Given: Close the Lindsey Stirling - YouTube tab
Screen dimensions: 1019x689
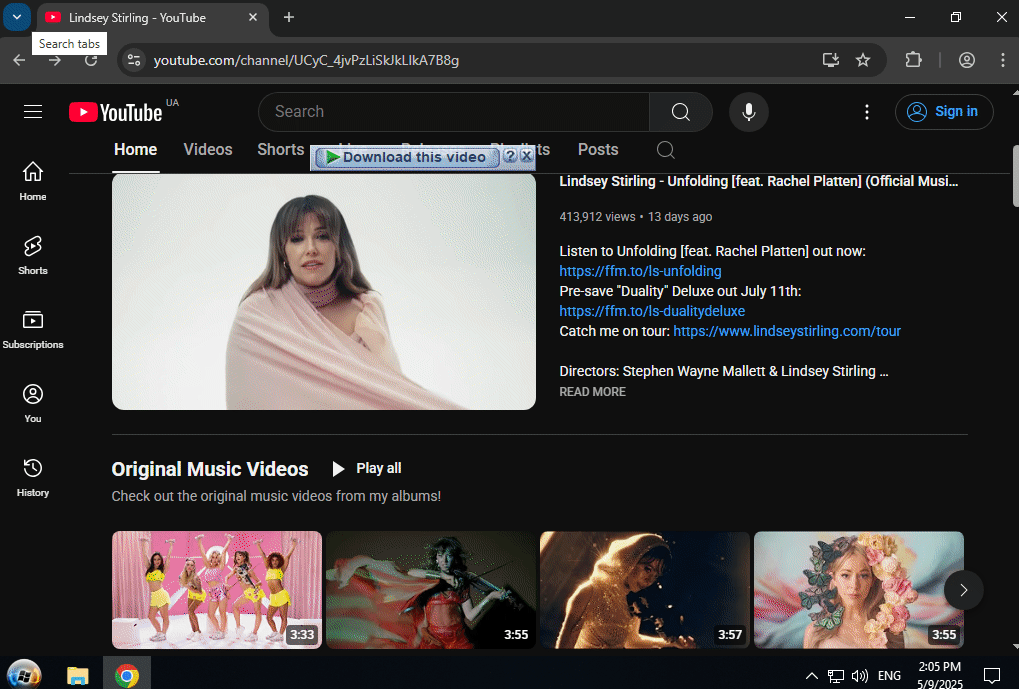Looking at the screenshot, I should point(253,18).
